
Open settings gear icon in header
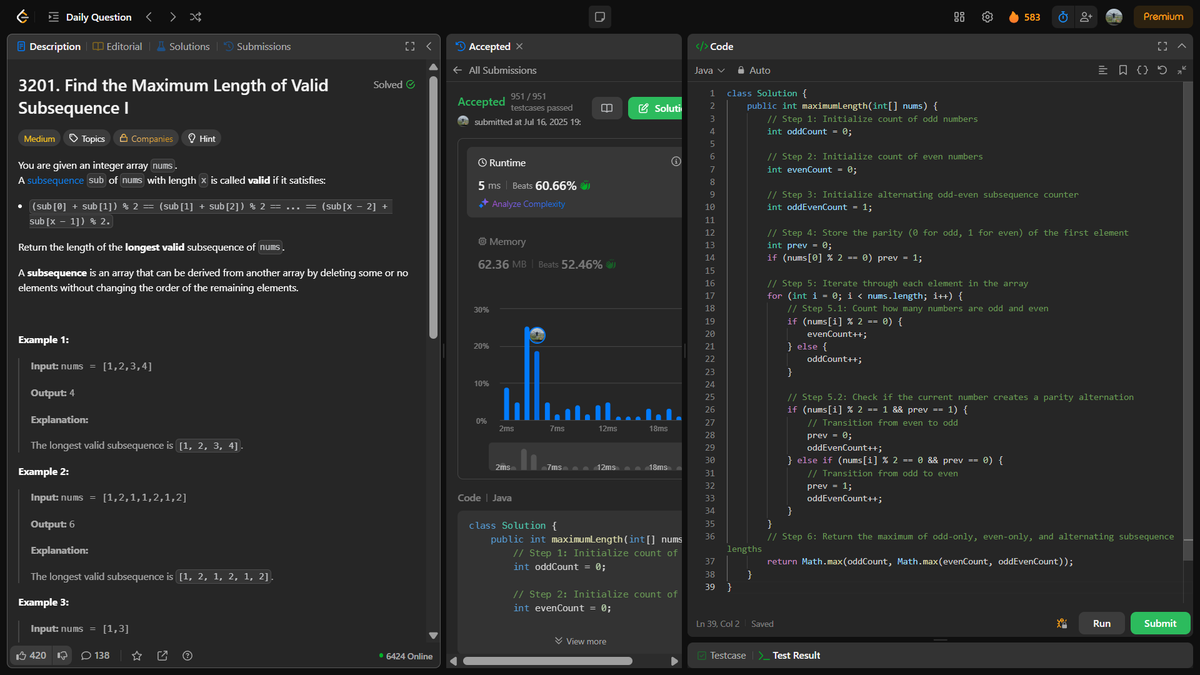(x=987, y=17)
